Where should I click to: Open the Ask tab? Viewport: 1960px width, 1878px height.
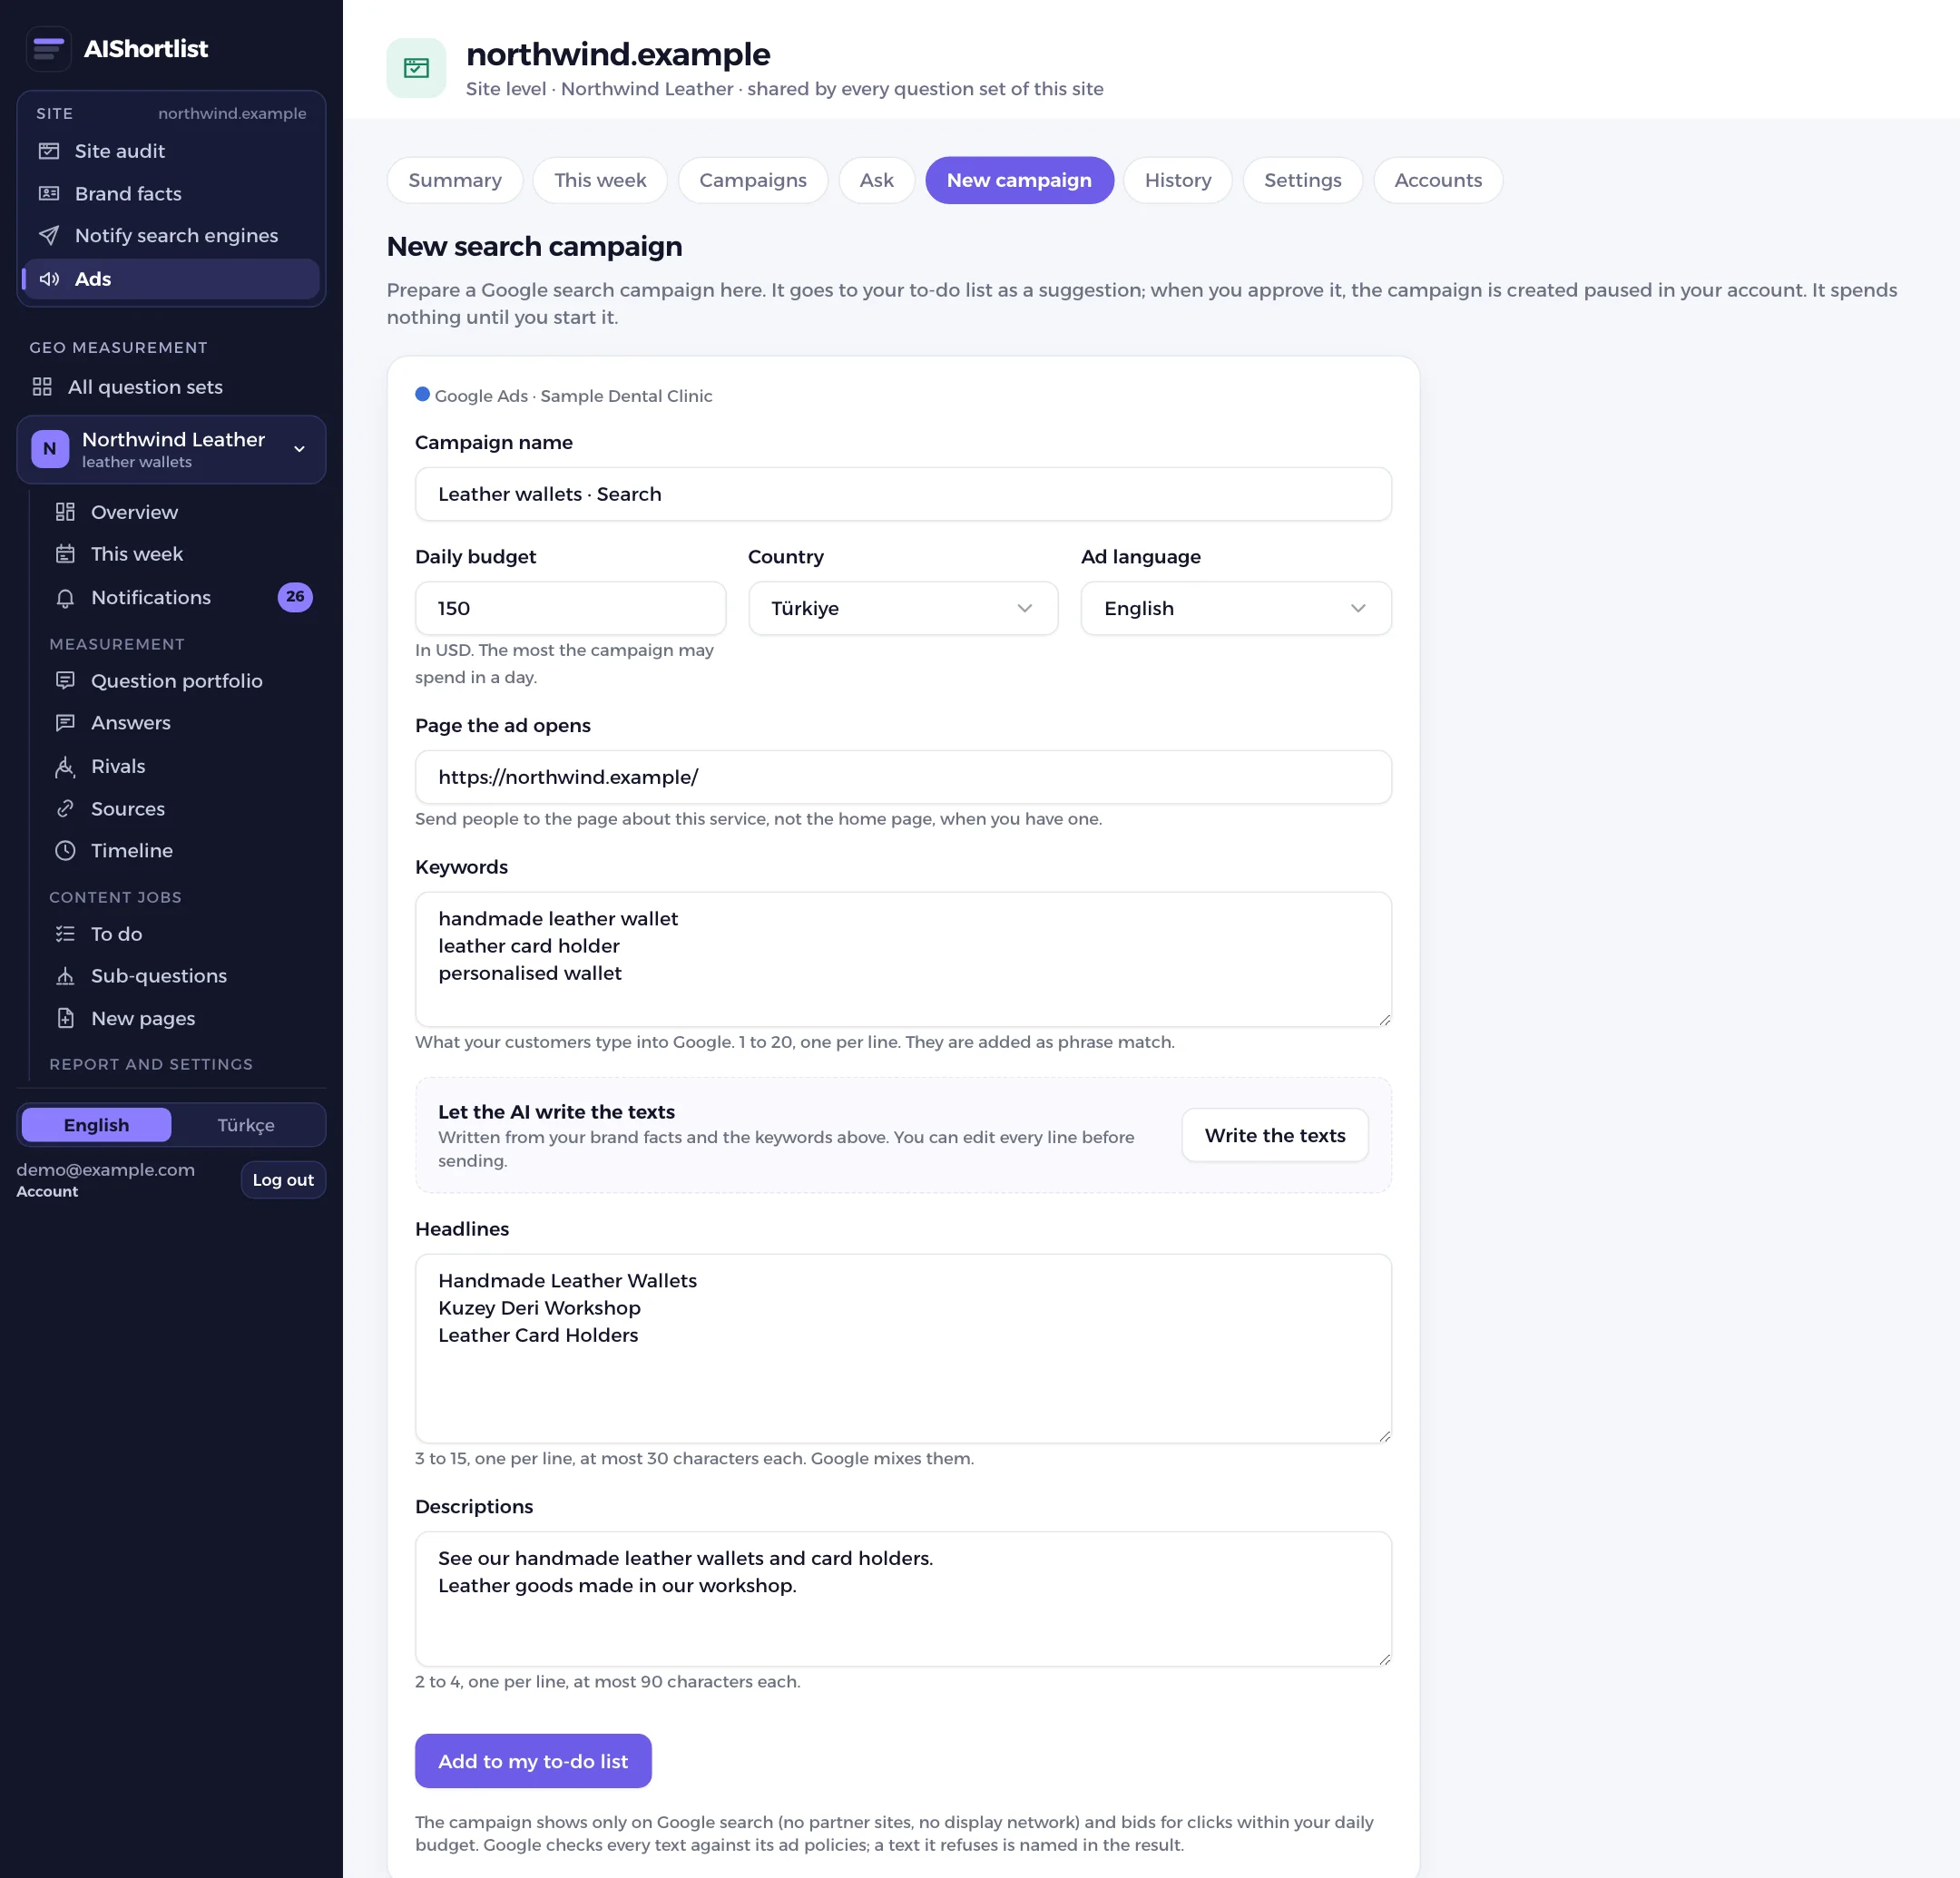coord(877,180)
